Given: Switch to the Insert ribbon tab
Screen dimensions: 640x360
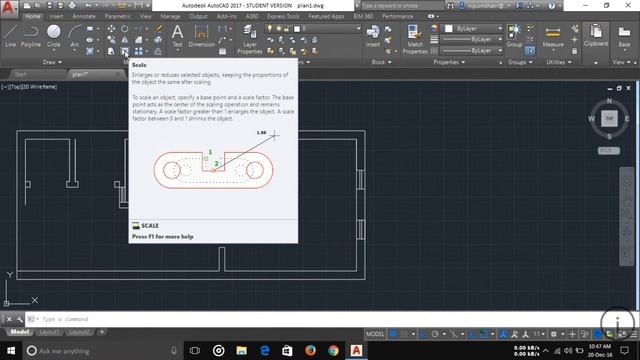Looking at the screenshot, I should [56, 16].
